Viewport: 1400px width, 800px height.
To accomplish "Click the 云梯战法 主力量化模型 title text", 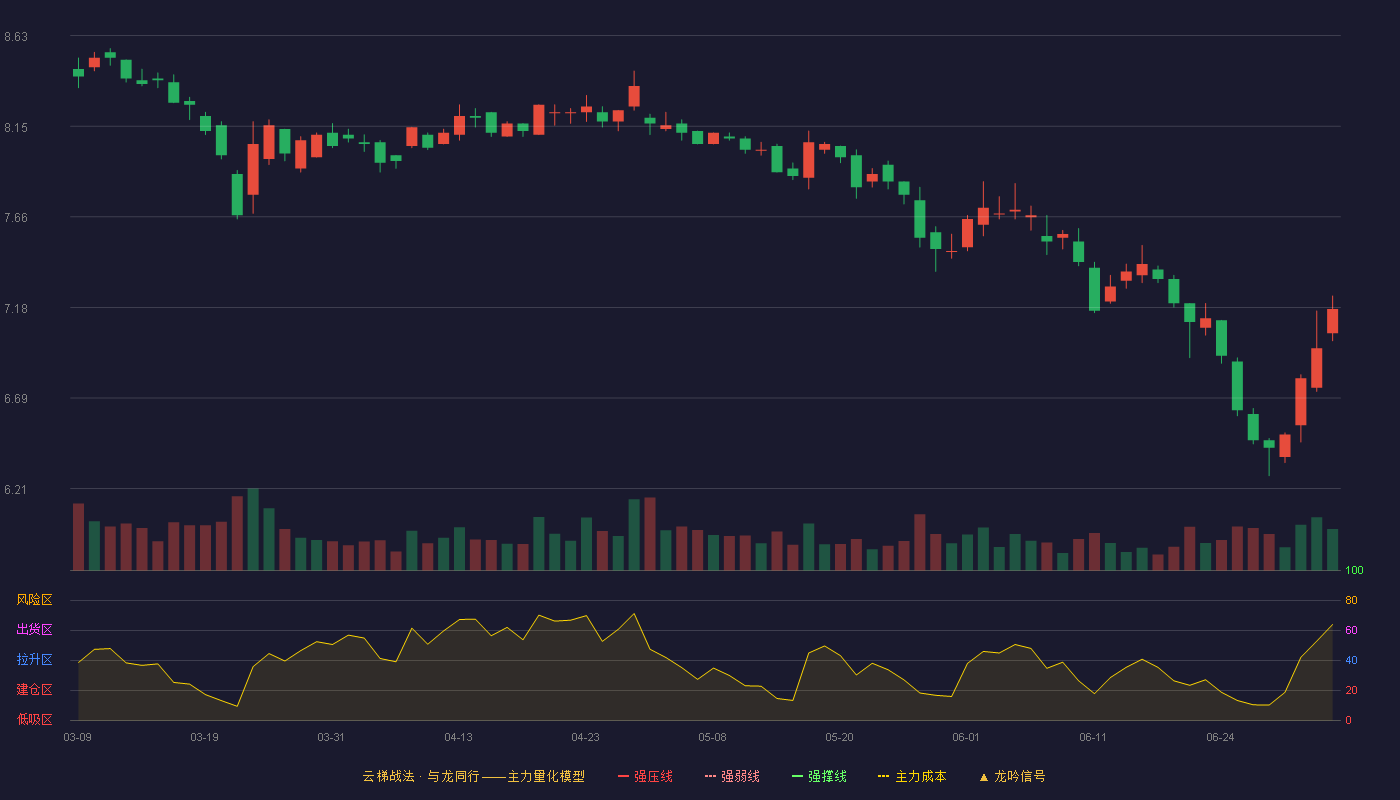I will pyautogui.click(x=473, y=776).
